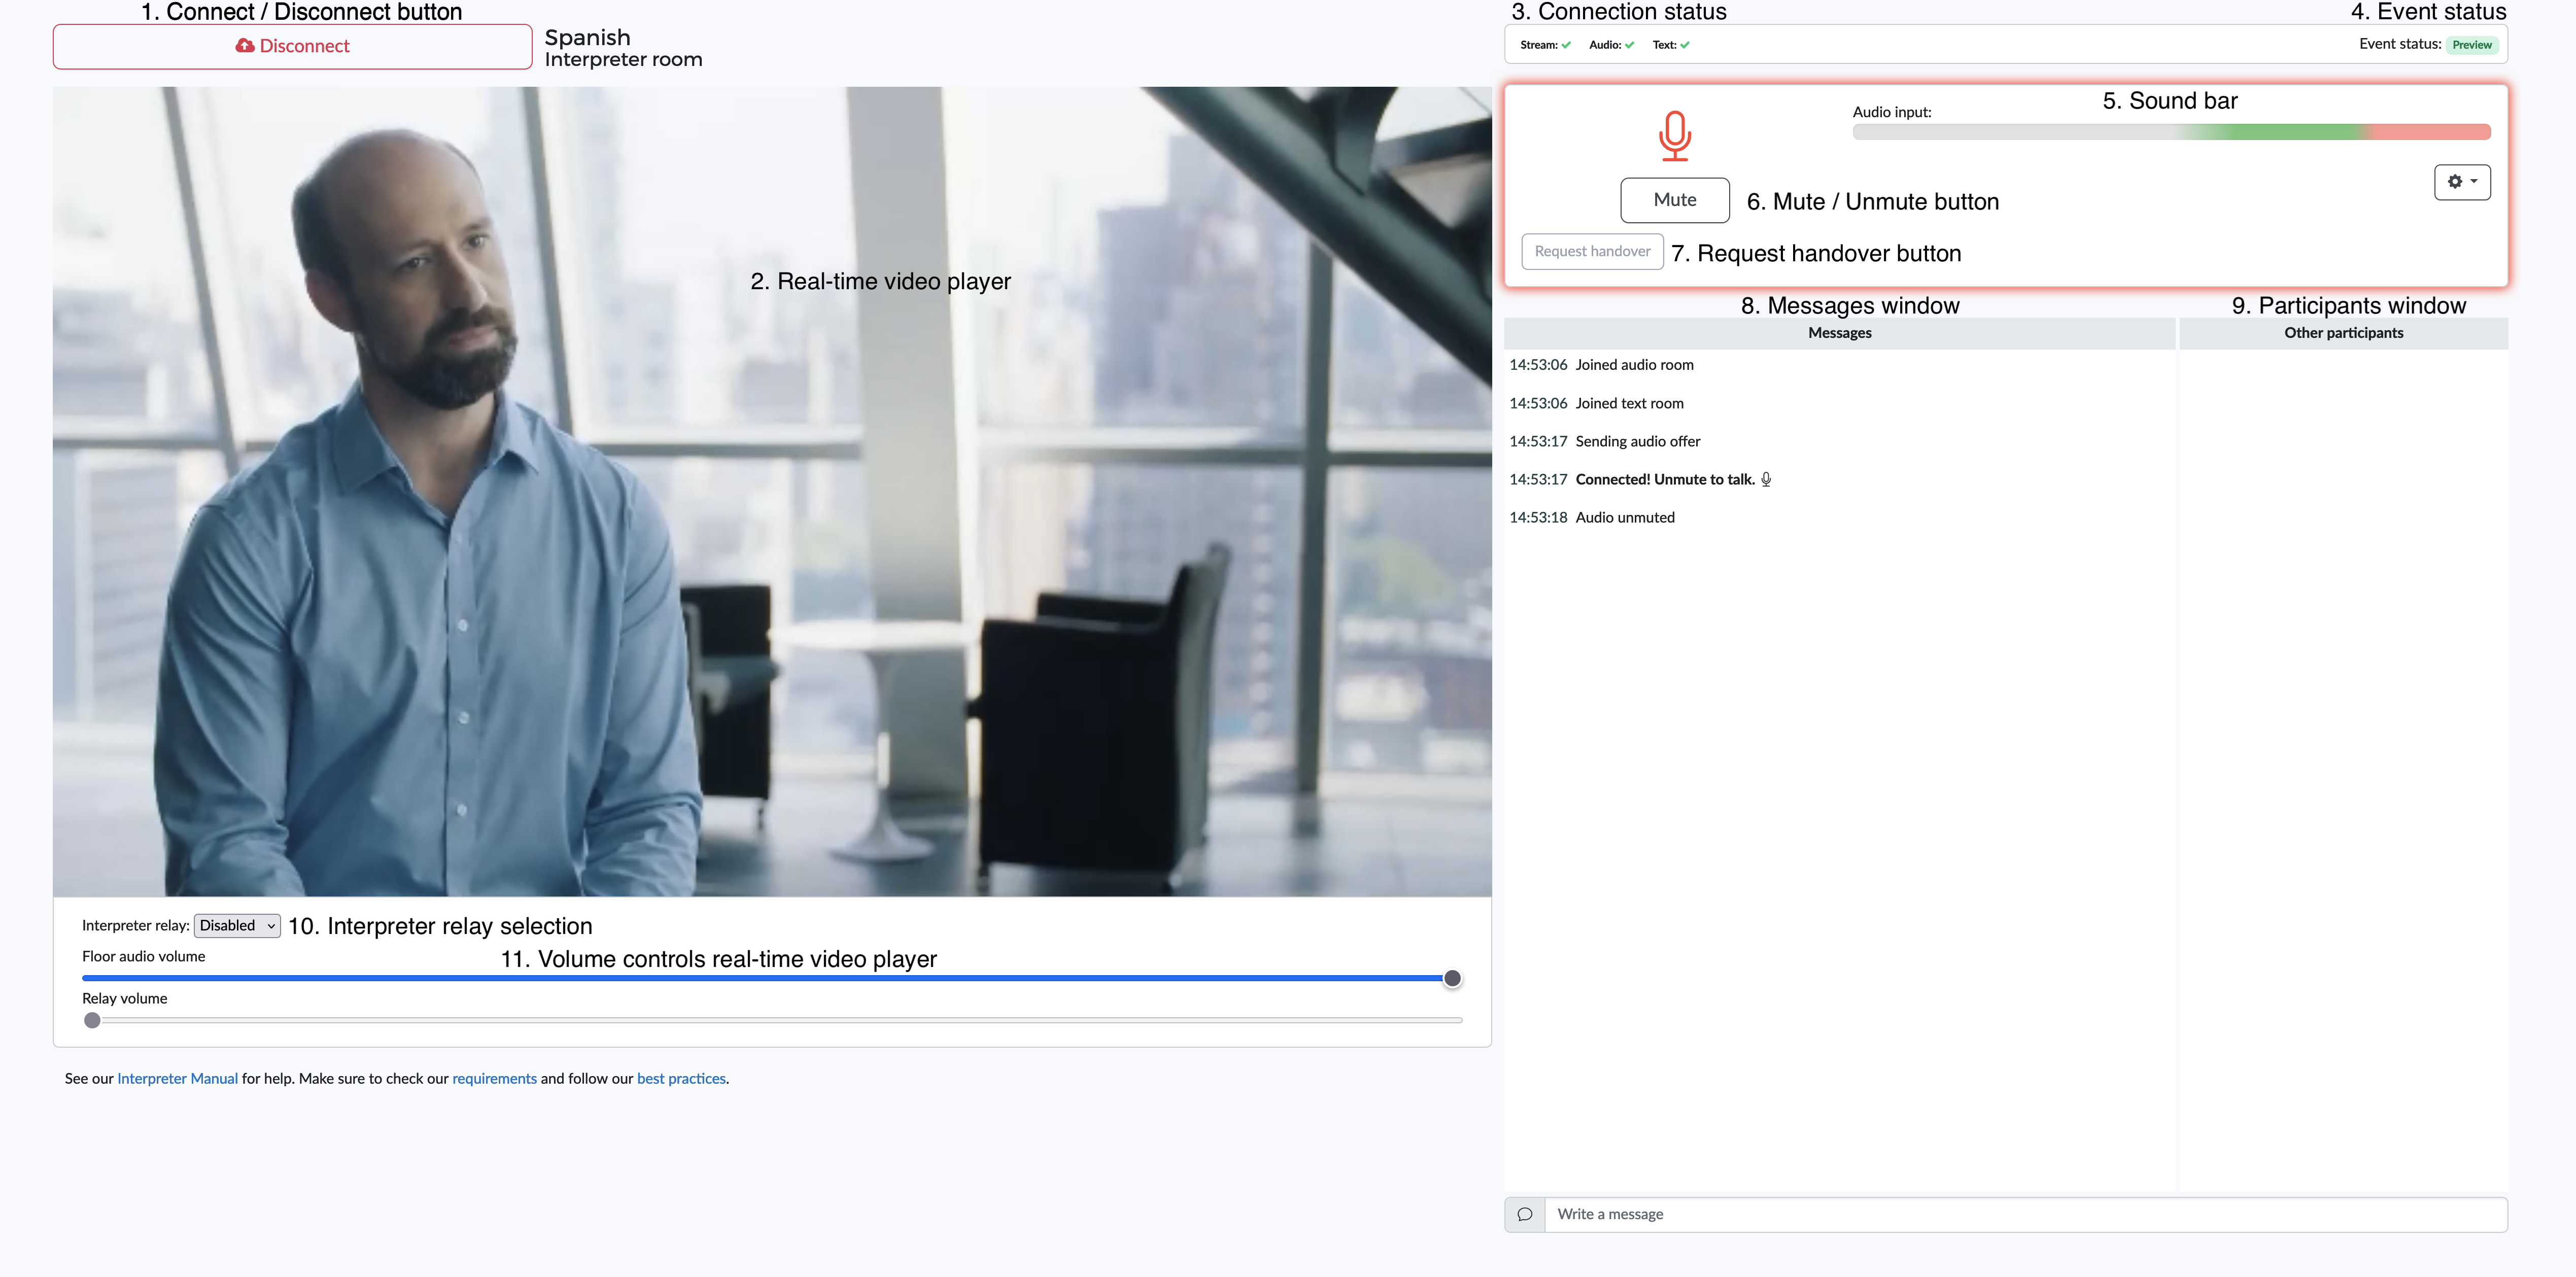
Task: Click the 'Audio unmuted' message
Action: (x=1625, y=517)
